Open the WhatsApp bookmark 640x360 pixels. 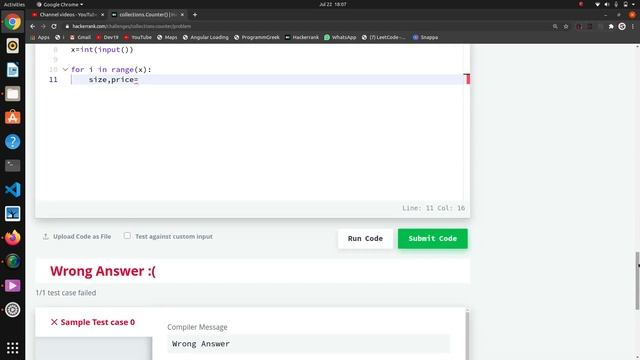340,37
